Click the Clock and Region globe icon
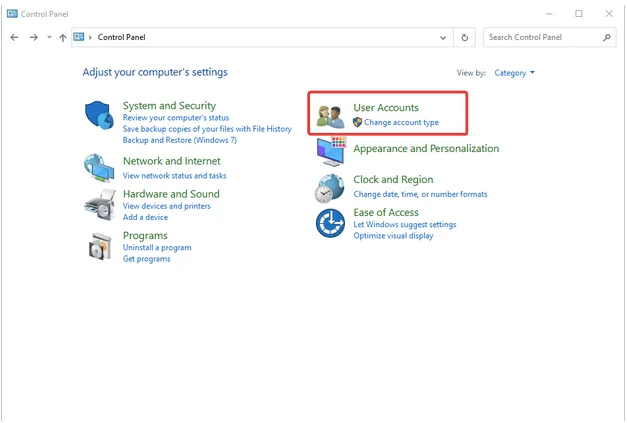Viewport: 627px width, 423px height. [x=329, y=188]
